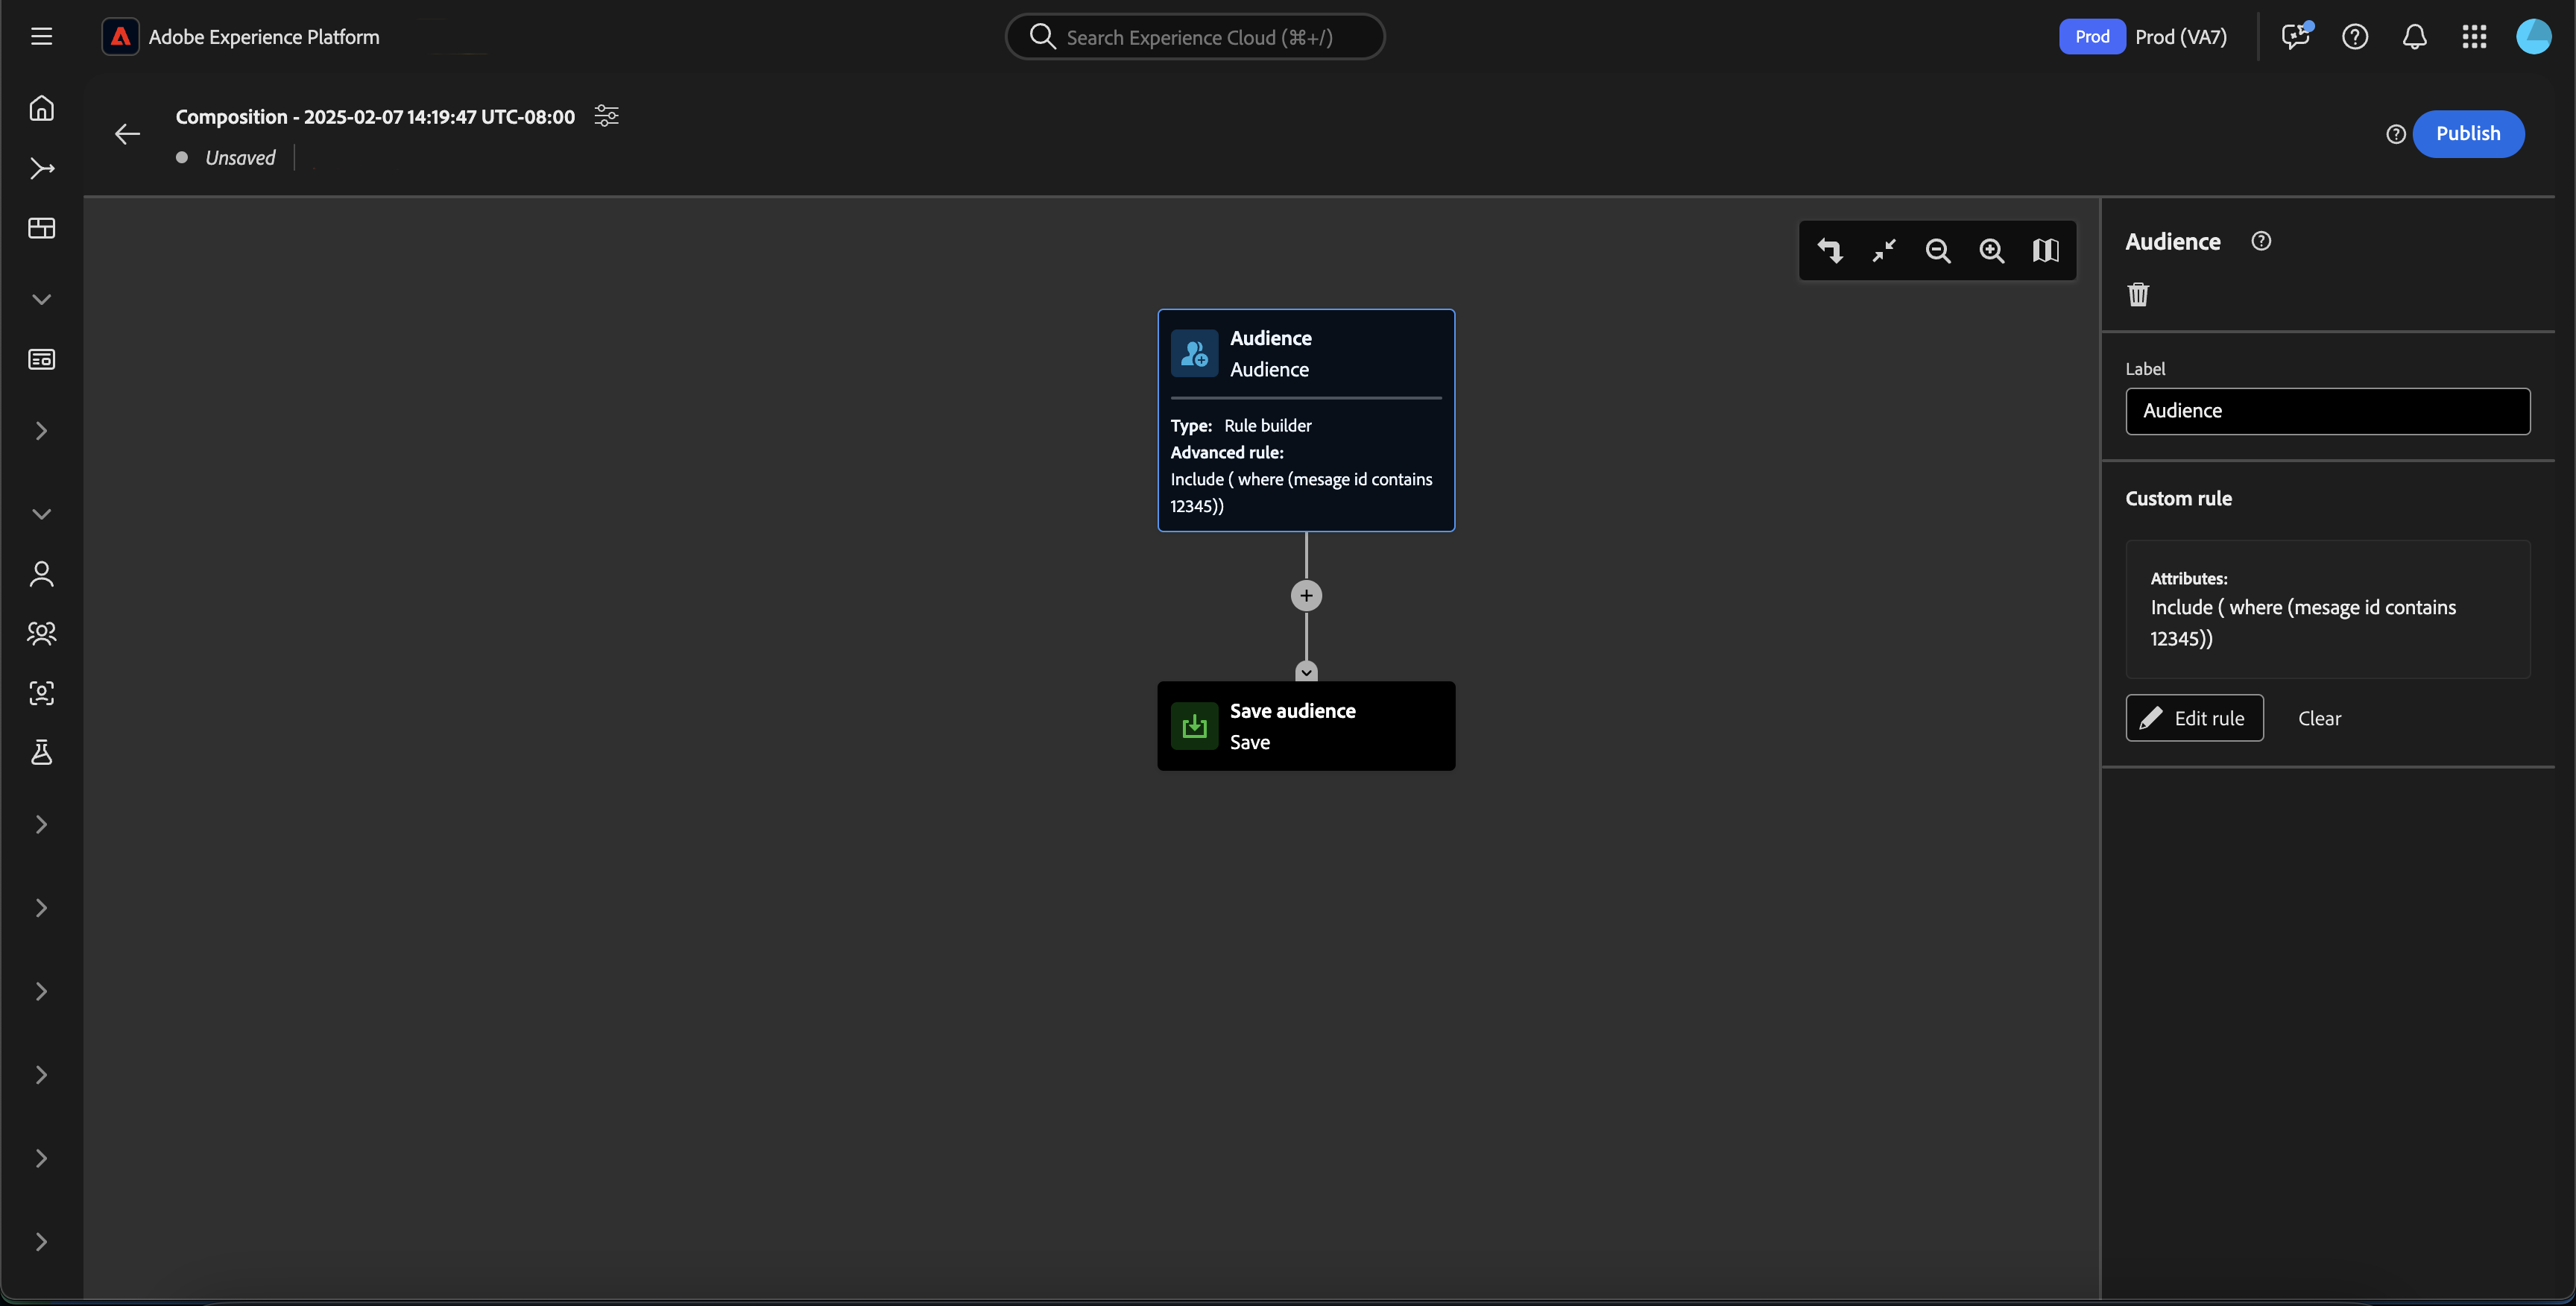Click the Clear link for the custom rule
Viewport: 2576px width, 1306px height.
(x=2319, y=718)
